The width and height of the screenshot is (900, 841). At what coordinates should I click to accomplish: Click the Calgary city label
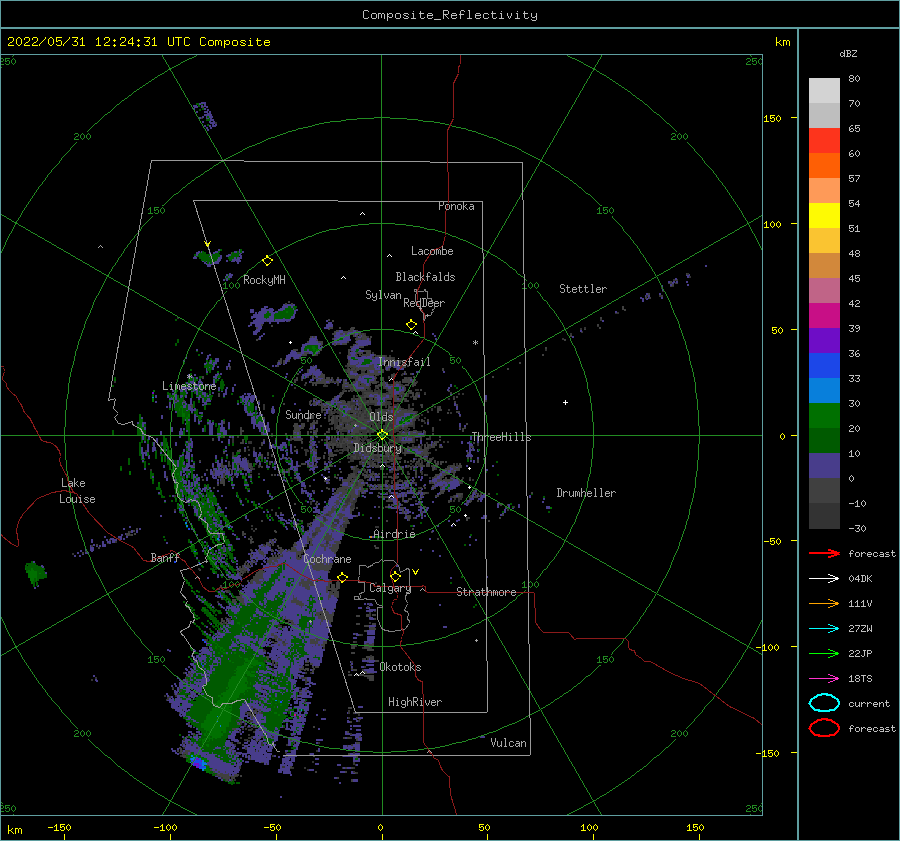coord(390,588)
